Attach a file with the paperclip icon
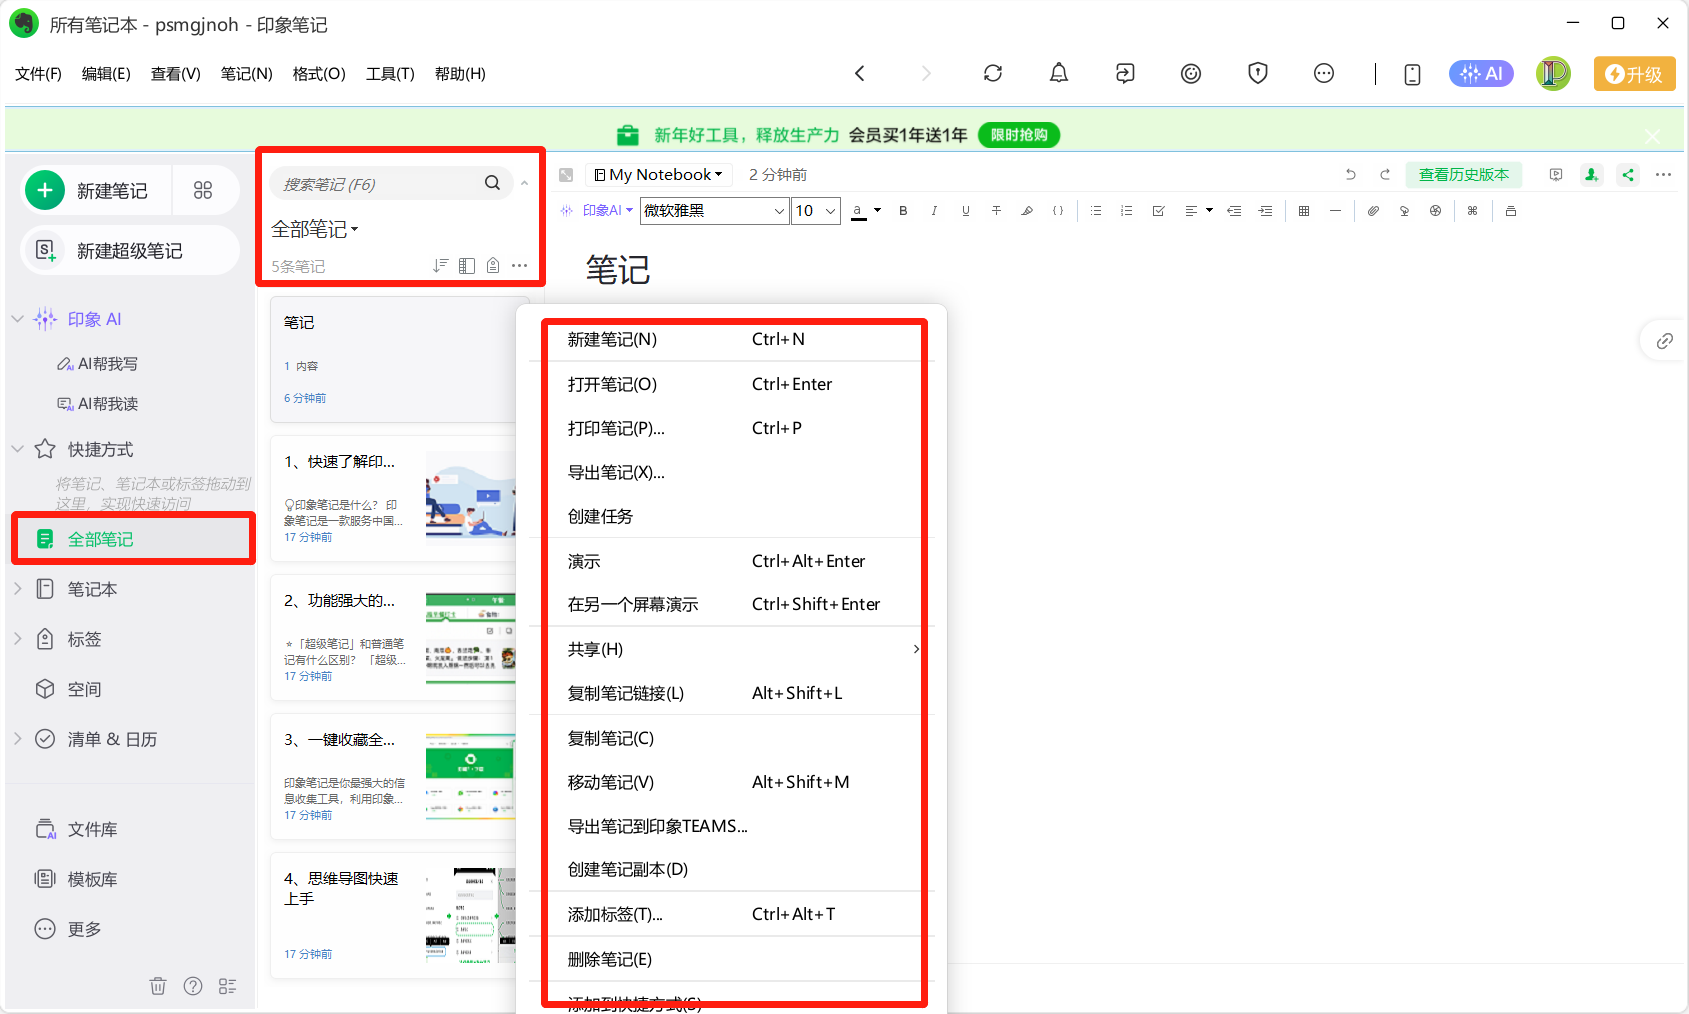This screenshot has width=1689, height=1014. 1373,211
